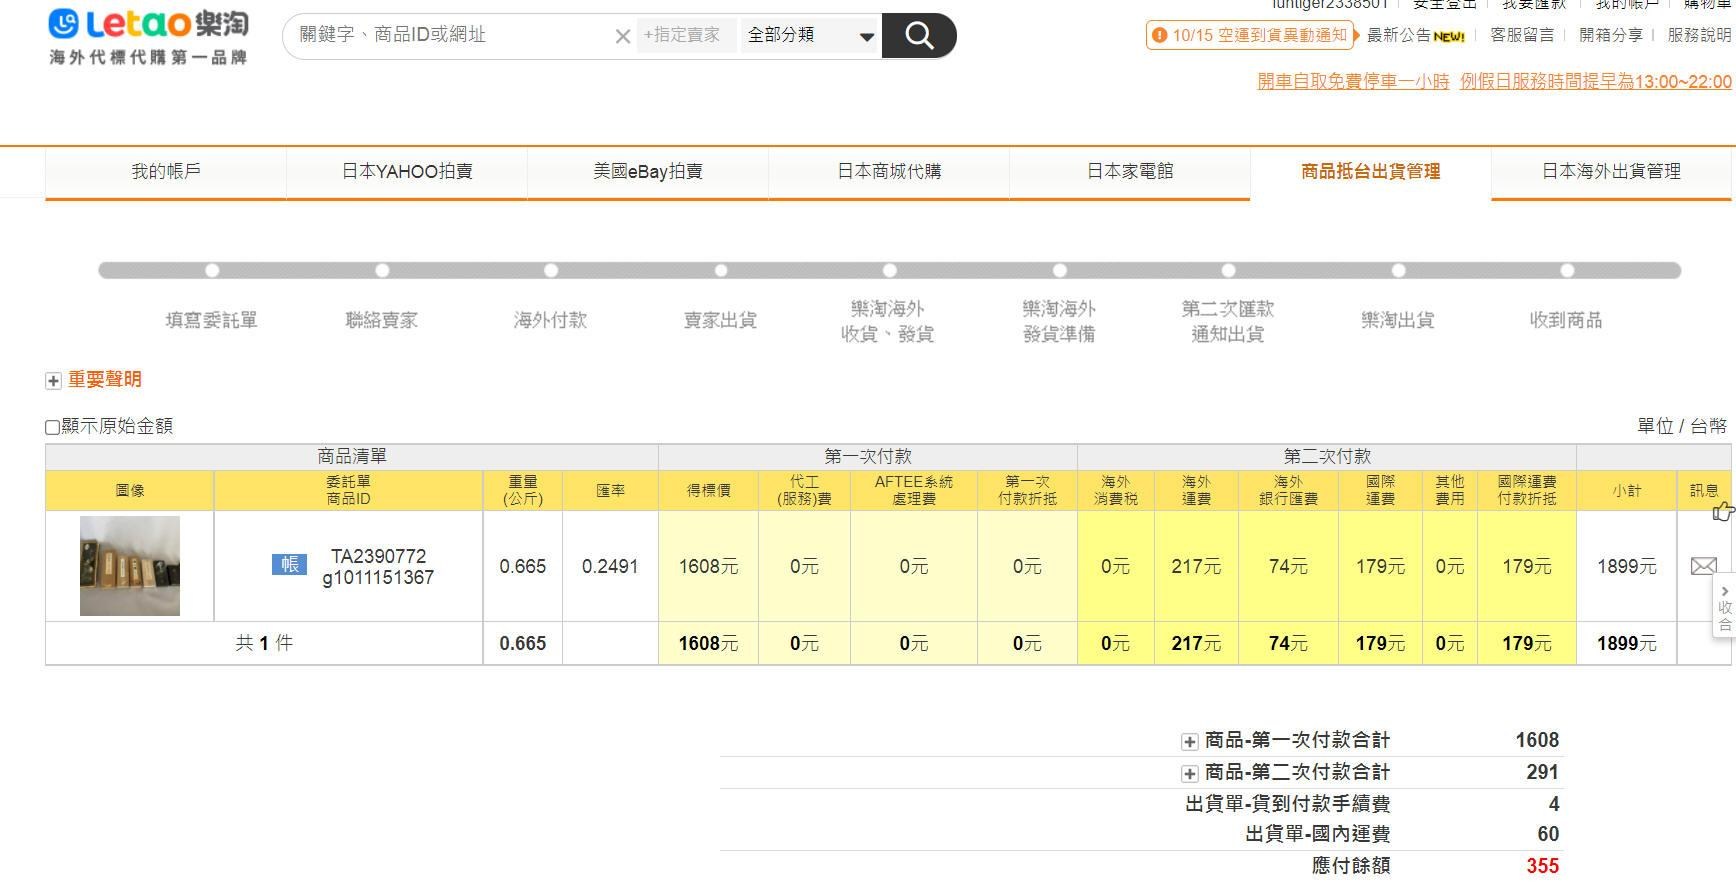Open the 日本海外出貨管理 tab

point(1610,172)
